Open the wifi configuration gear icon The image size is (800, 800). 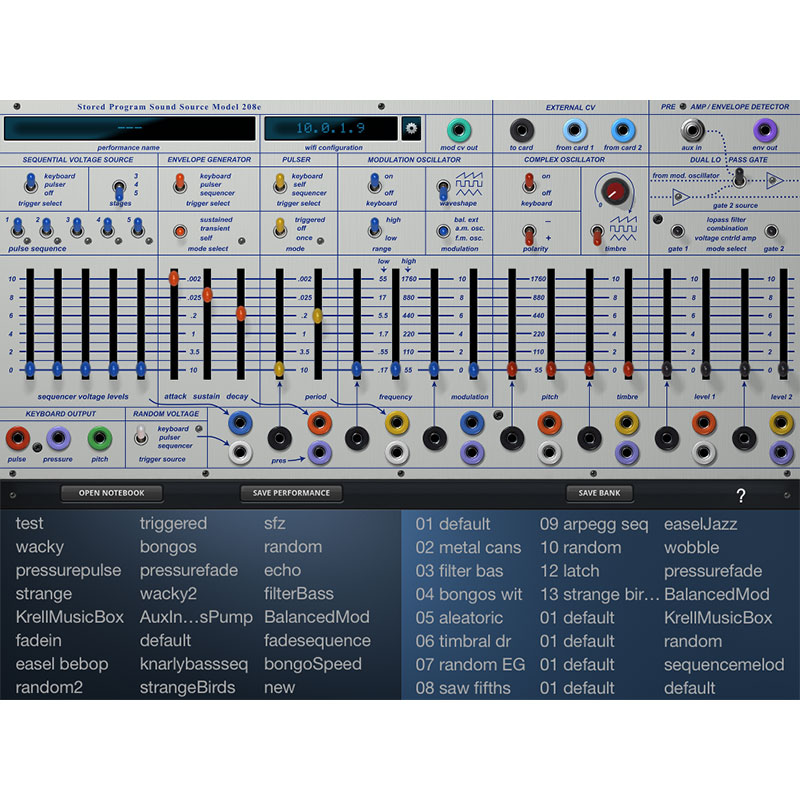pyautogui.click(x=409, y=129)
